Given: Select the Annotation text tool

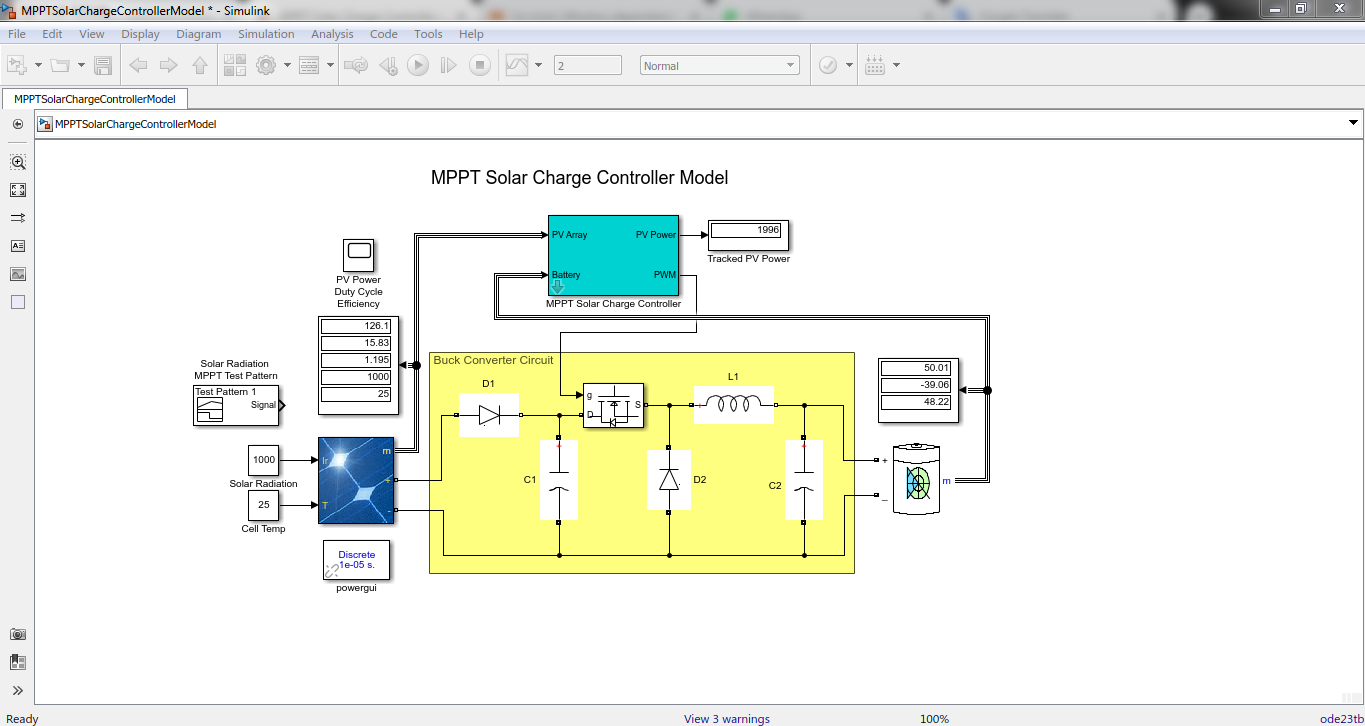Looking at the screenshot, I should [18, 246].
